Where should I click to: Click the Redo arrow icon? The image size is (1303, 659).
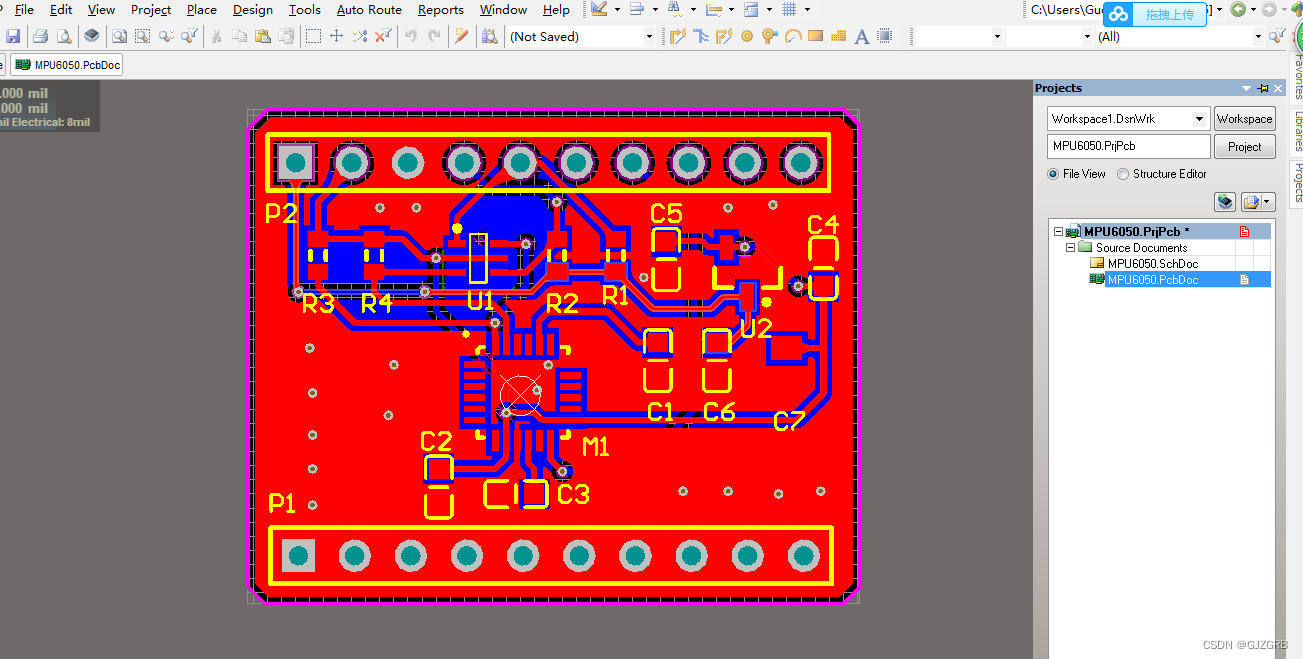point(434,36)
